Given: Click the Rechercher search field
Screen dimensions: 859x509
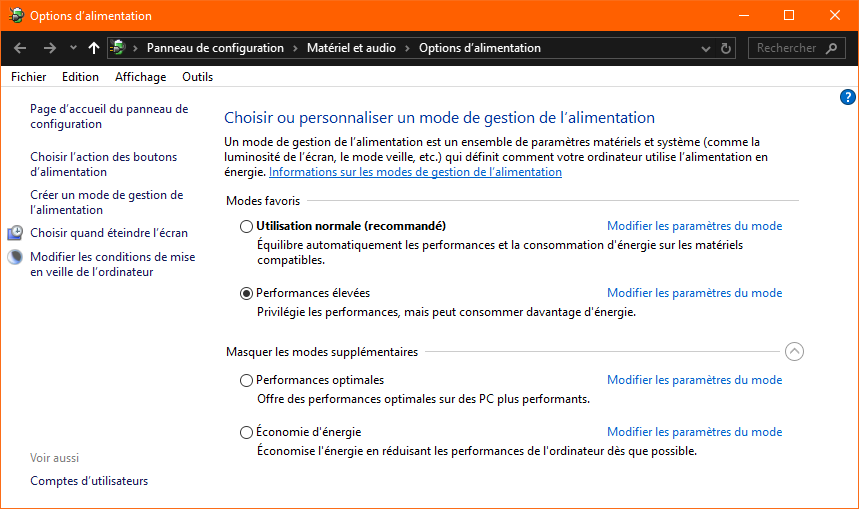Looking at the screenshot, I should (786, 48).
